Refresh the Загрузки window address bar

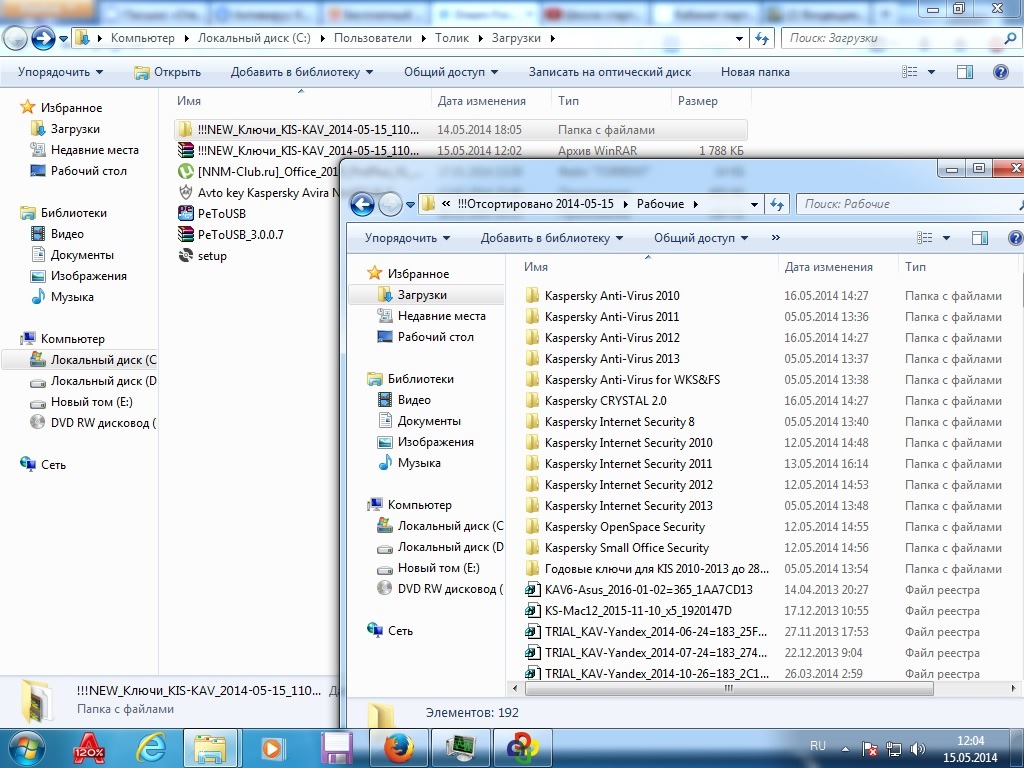(x=761, y=39)
